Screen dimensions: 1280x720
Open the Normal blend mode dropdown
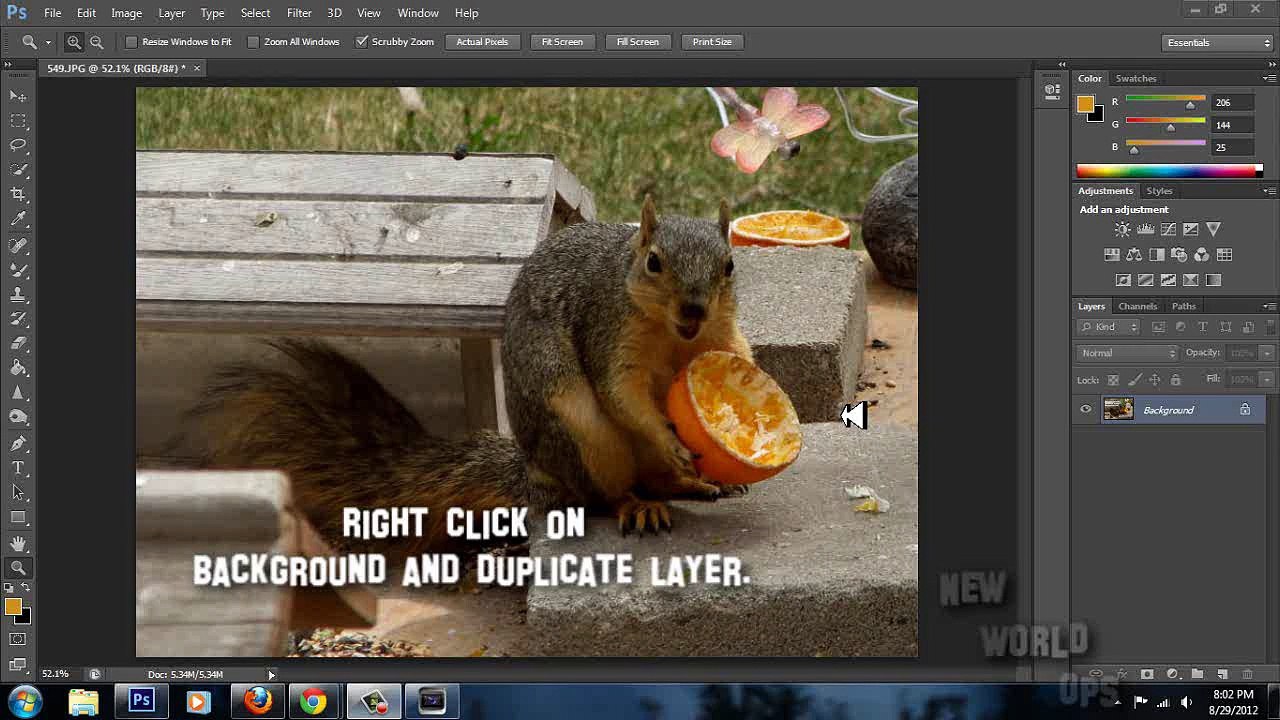tap(1128, 353)
